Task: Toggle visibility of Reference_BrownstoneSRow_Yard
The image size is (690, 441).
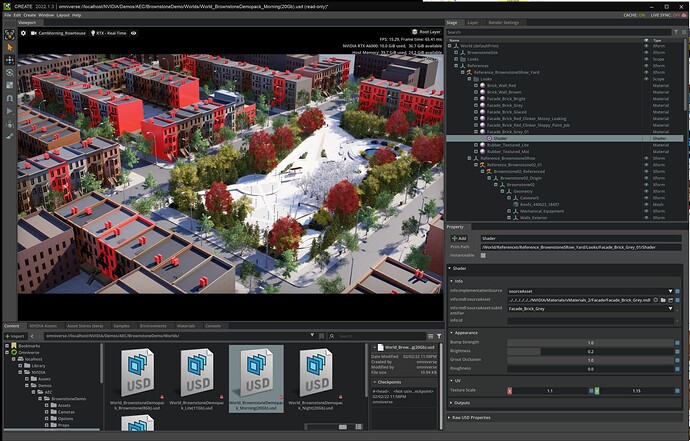Action: click(646, 72)
